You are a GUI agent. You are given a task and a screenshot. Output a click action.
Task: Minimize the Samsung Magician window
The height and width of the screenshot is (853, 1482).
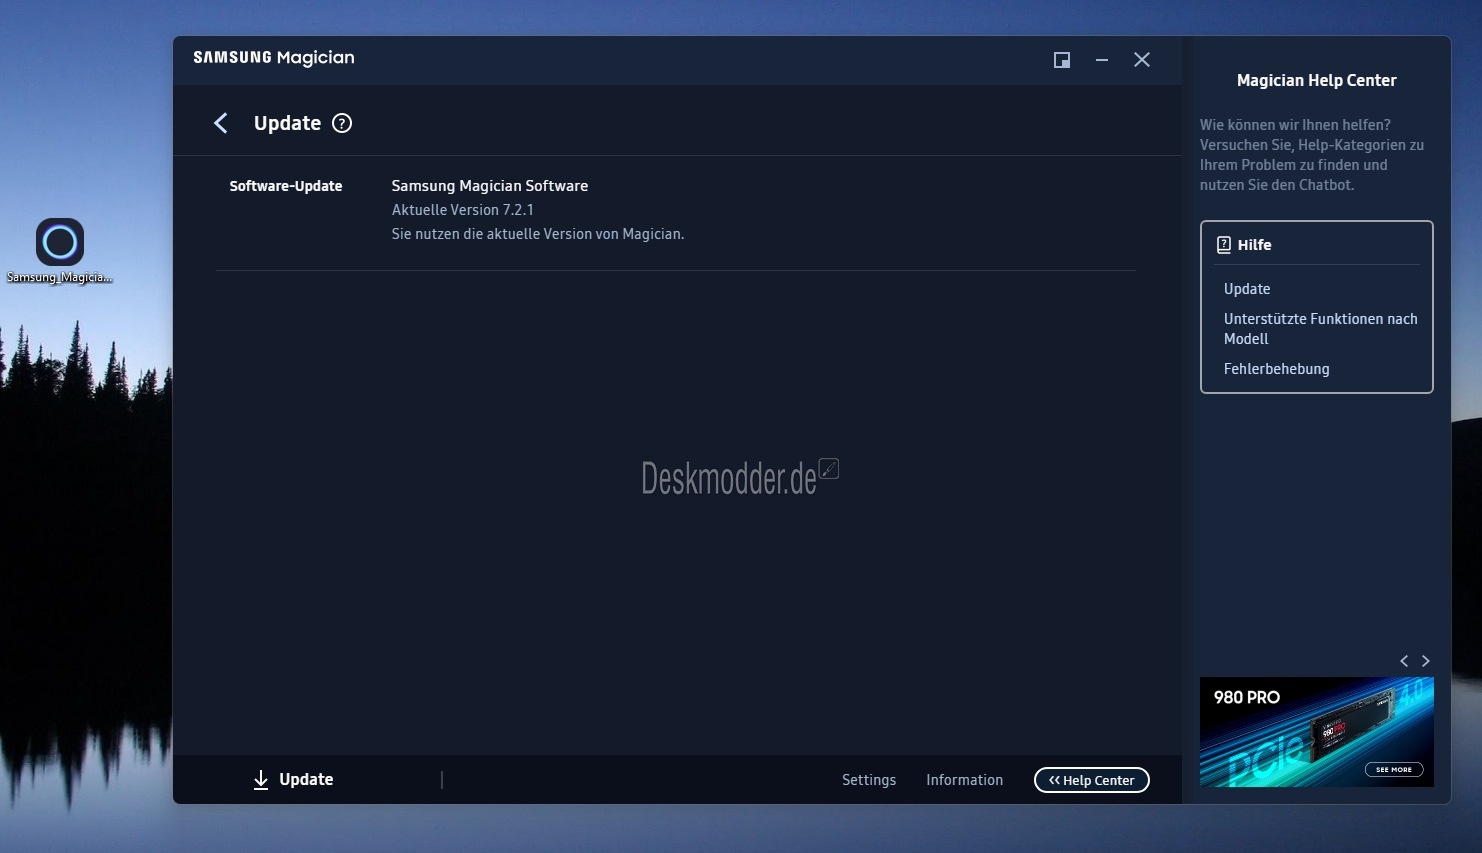tap(1102, 60)
